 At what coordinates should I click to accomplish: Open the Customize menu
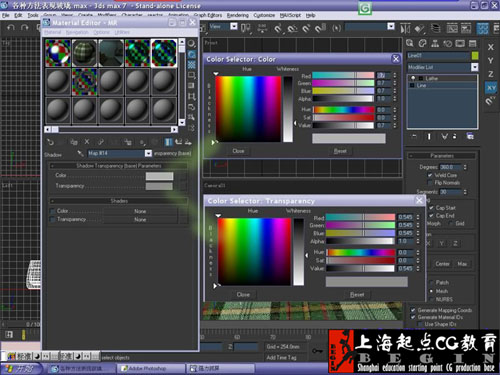[x=264, y=15]
